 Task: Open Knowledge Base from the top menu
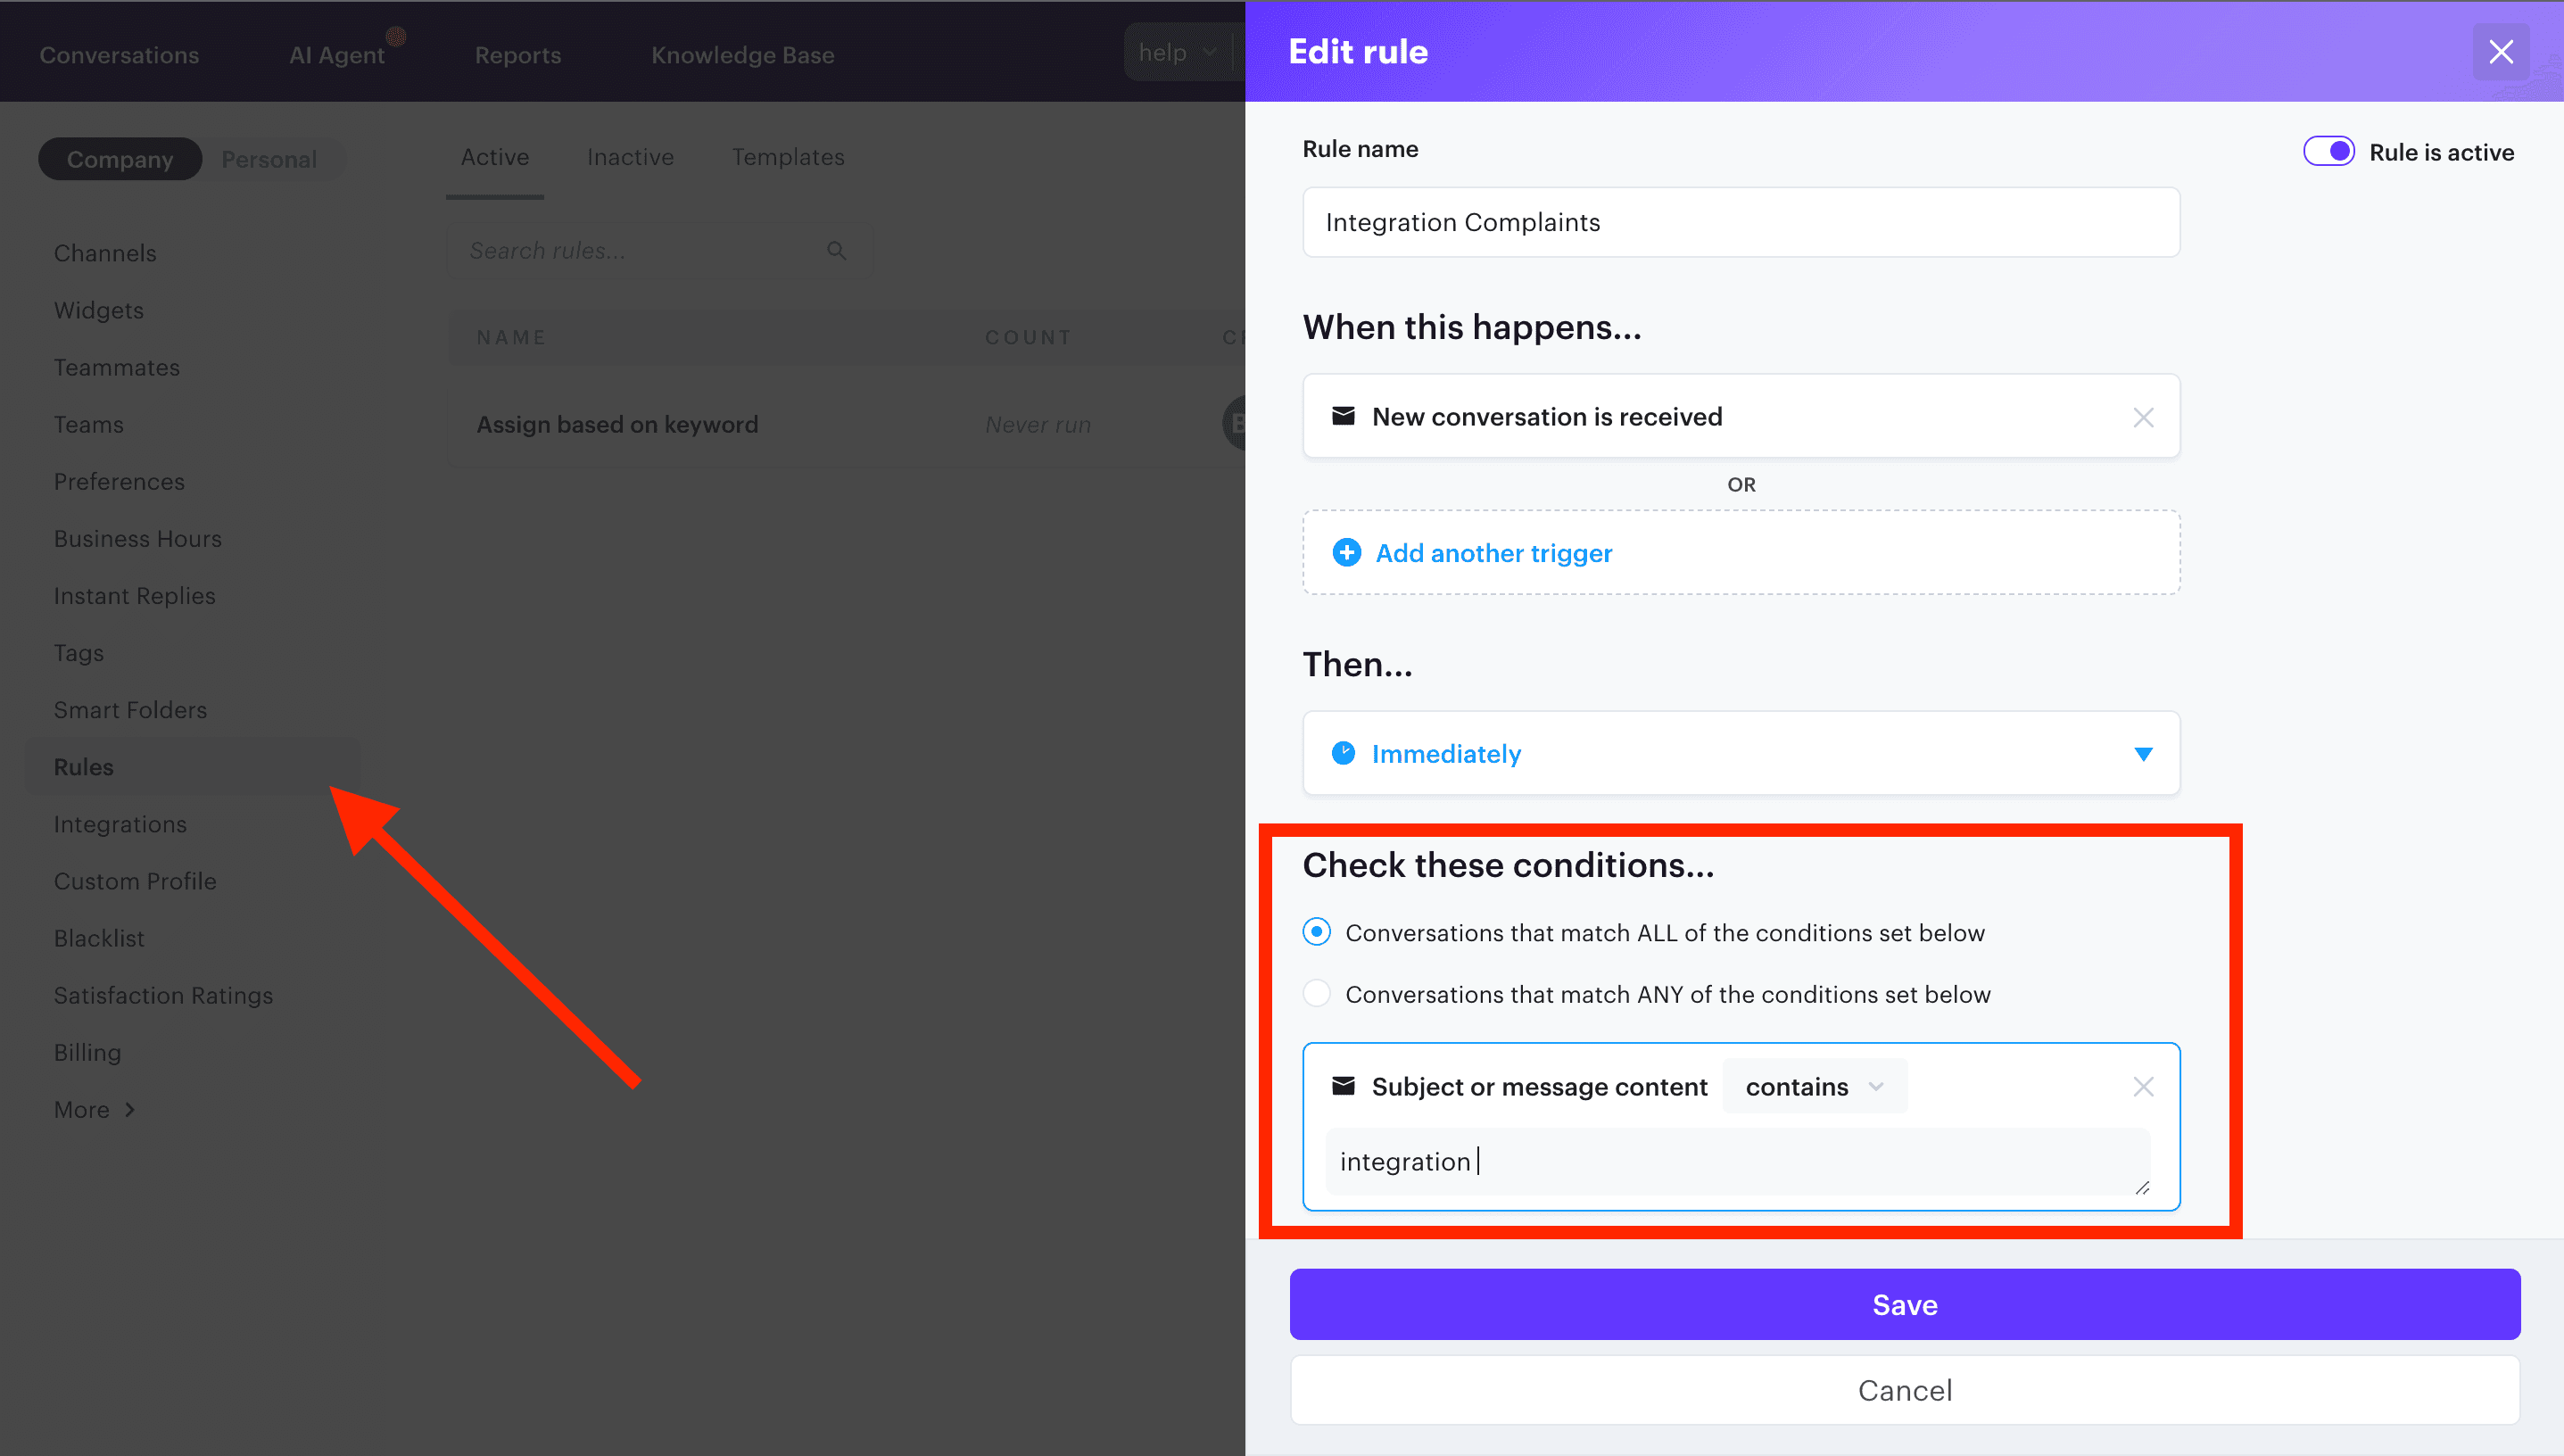click(742, 55)
